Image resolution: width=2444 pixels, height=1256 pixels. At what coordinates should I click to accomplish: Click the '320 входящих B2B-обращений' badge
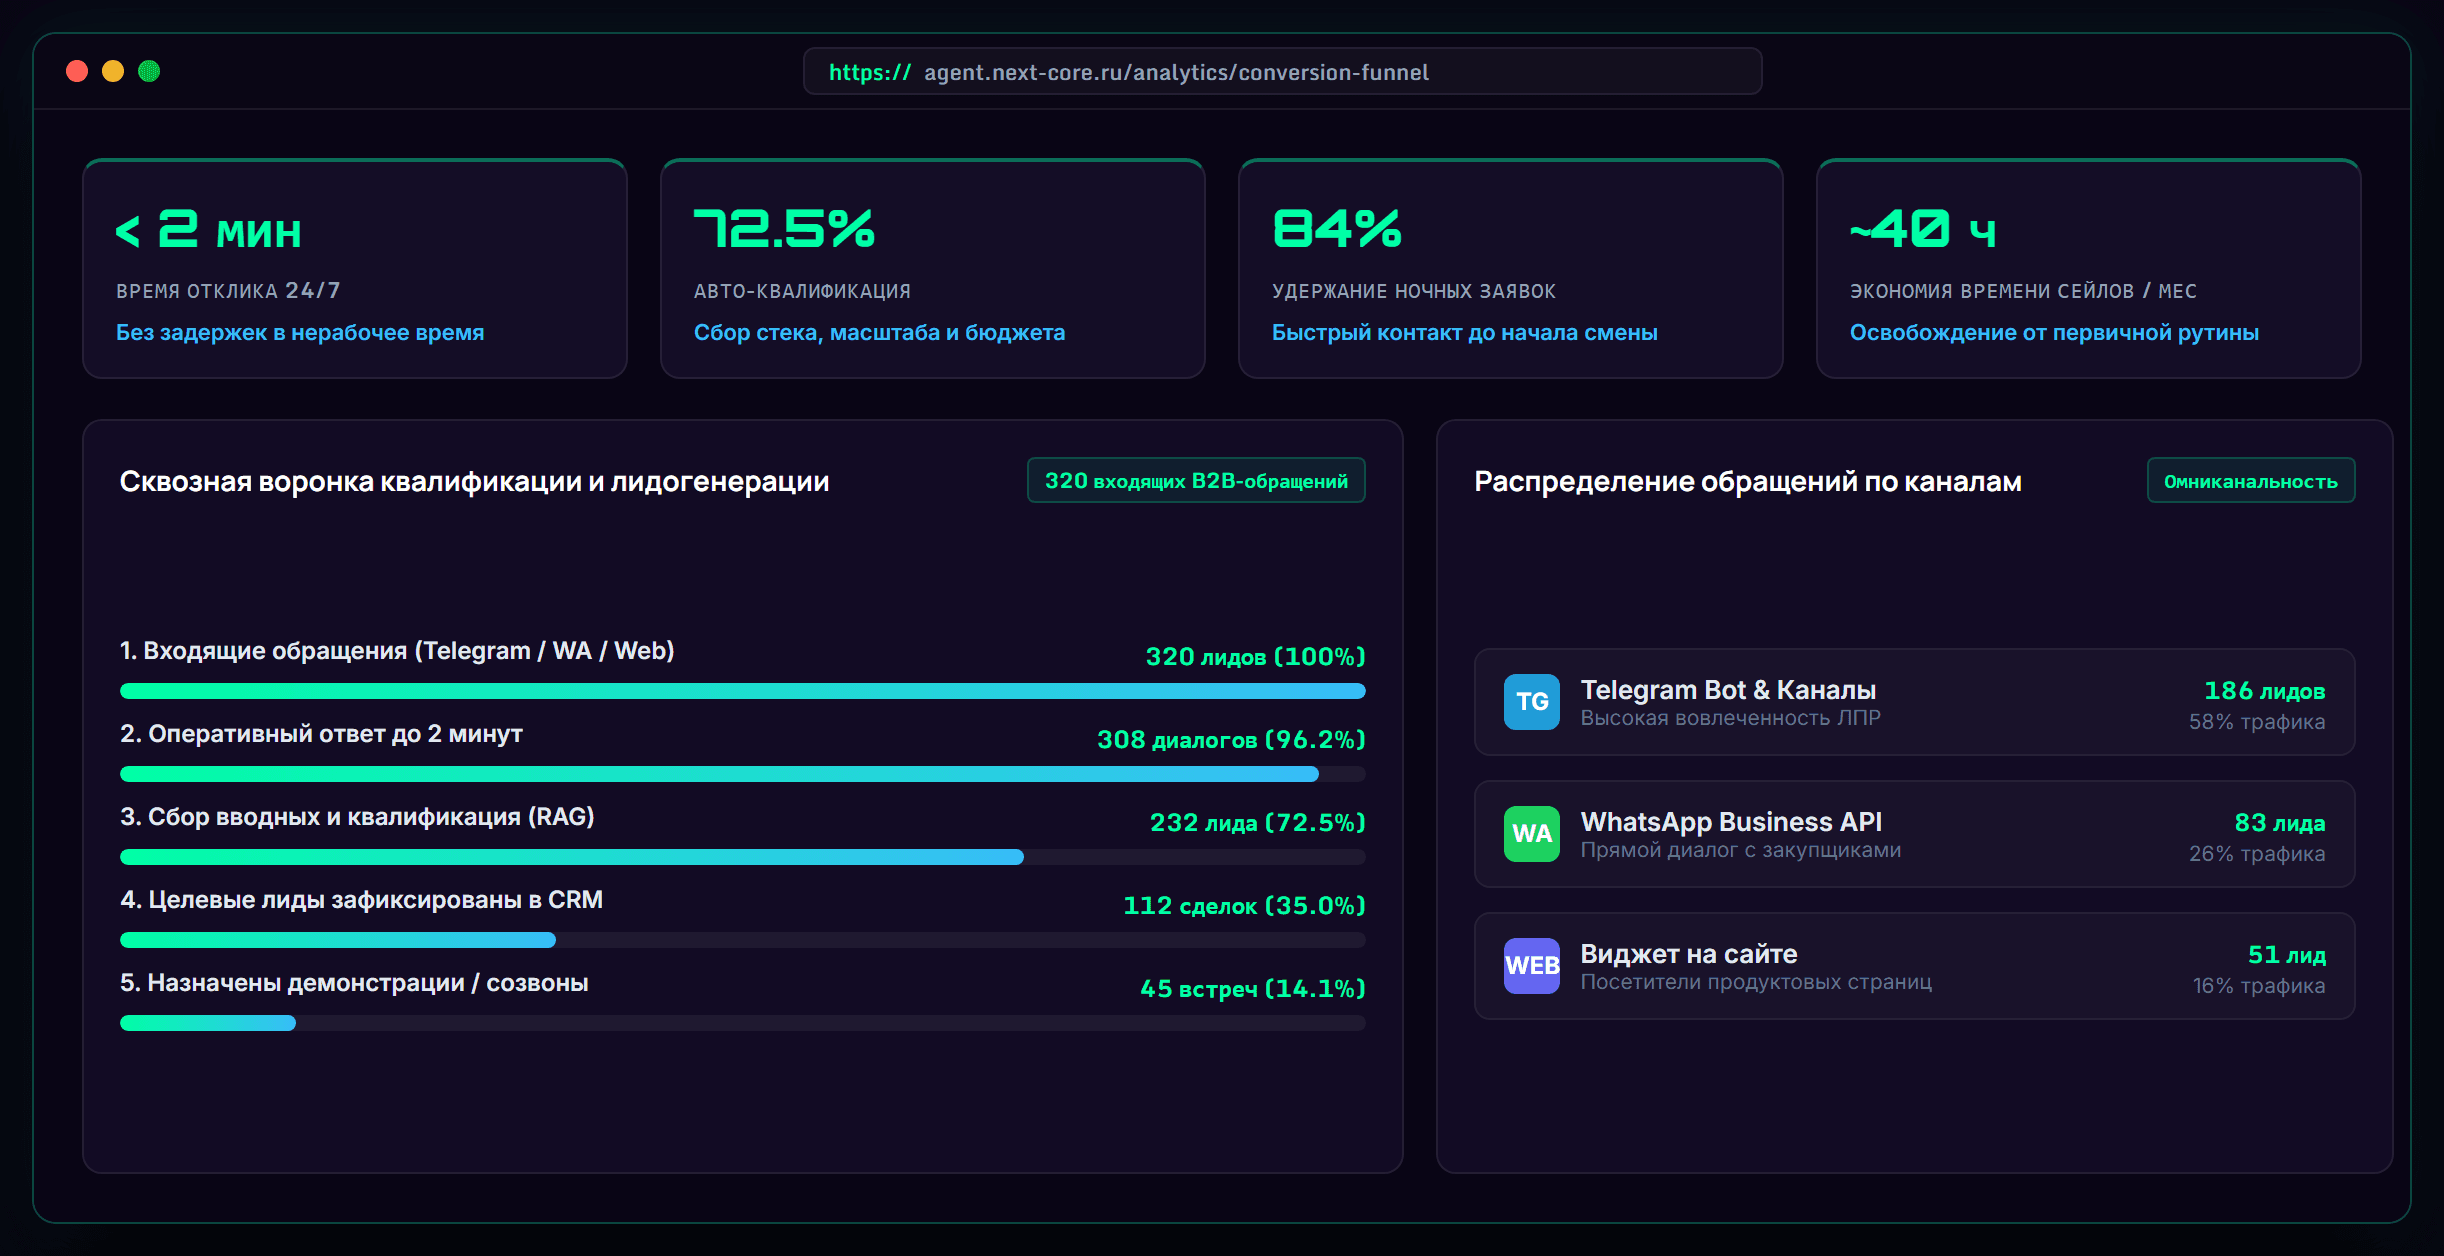coord(1196,481)
